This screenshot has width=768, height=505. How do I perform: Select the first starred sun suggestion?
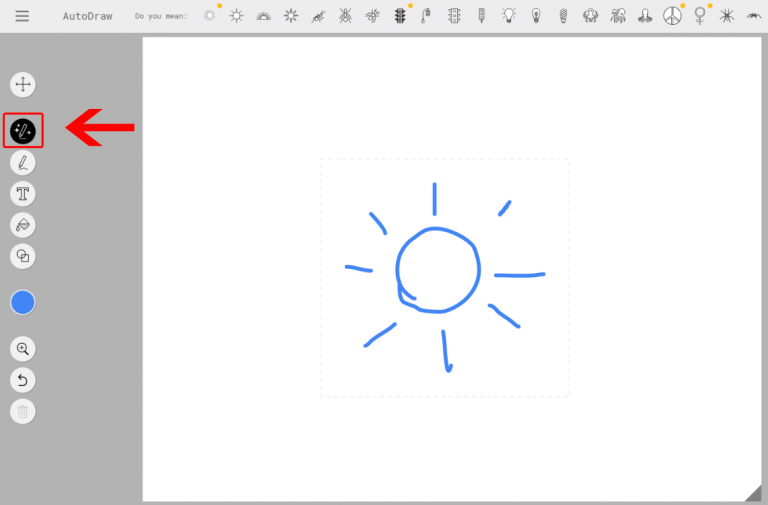[x=210, y=15]
